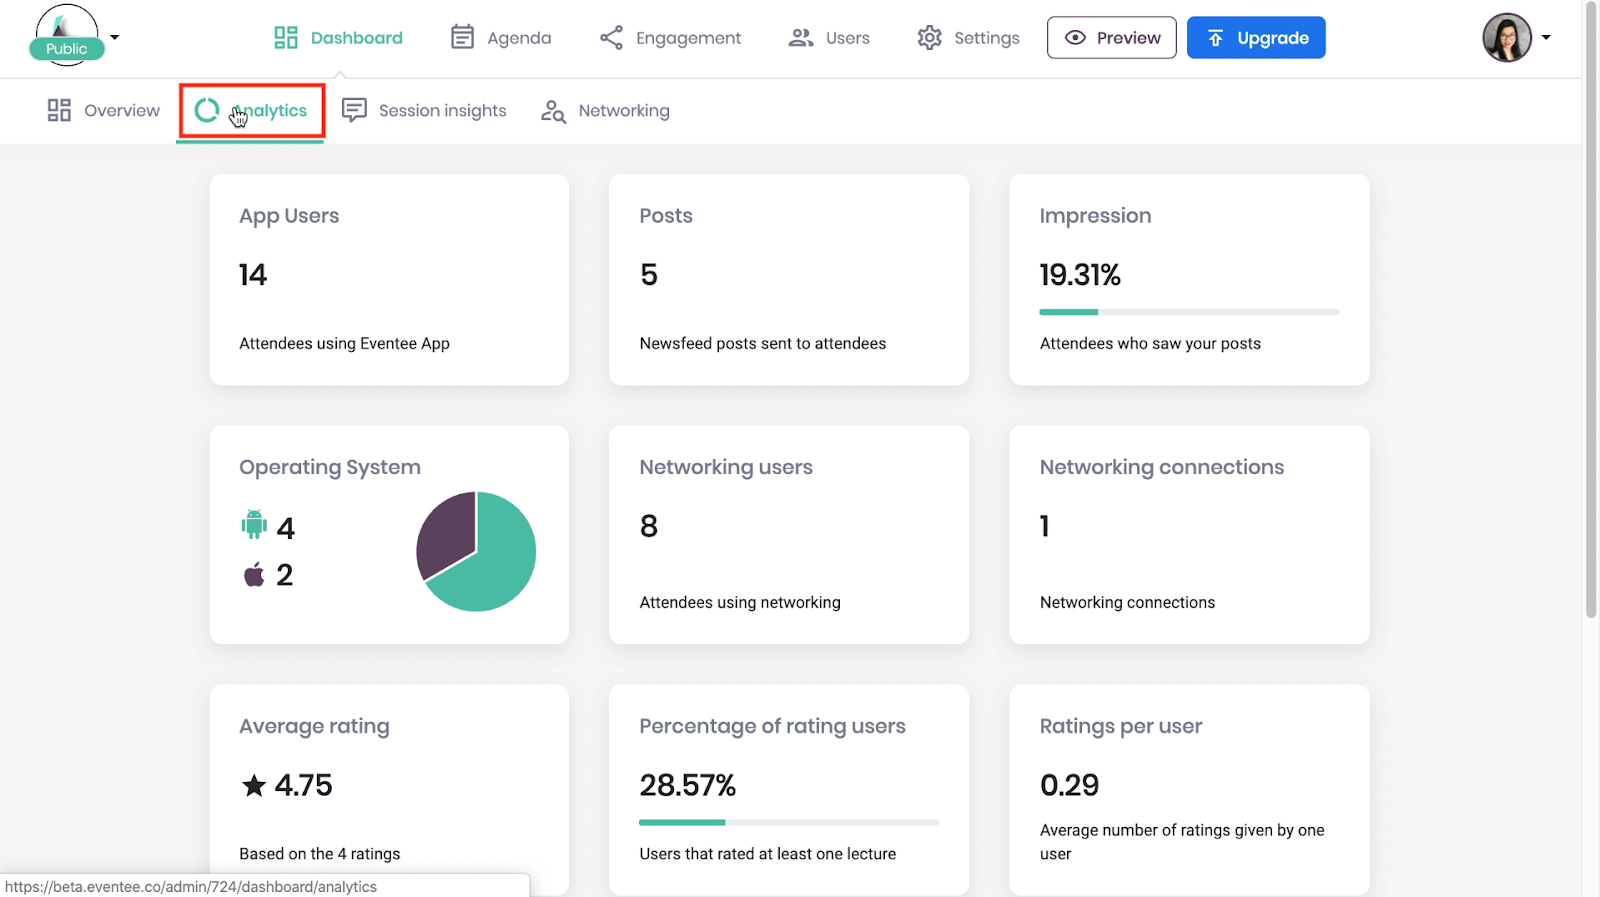Click the Public status badge
This screenshot has width=1600, height=897.
pyautogui.click(x=67, y=49)
